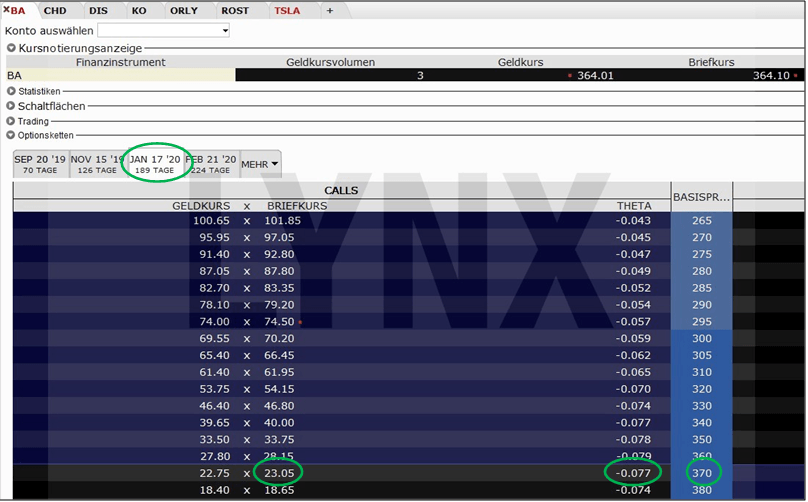Switch to the DIS tab
The image size is (808, 502).
(98, 11)
